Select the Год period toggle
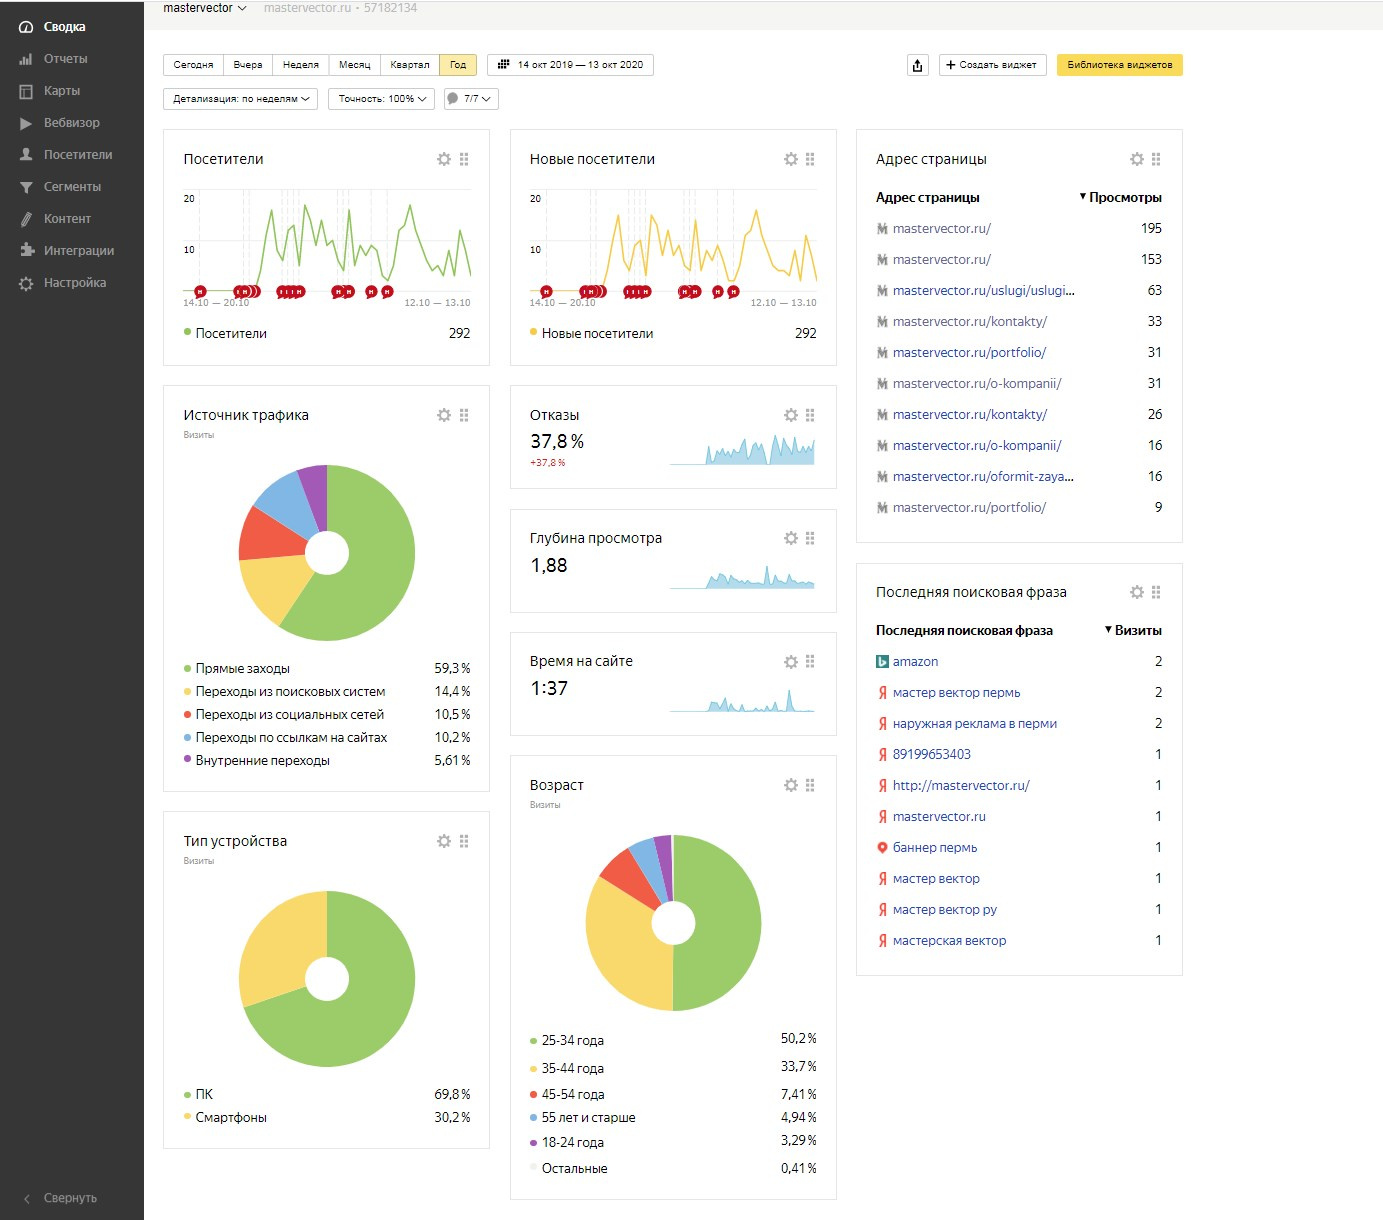 (x=458, y=65)
